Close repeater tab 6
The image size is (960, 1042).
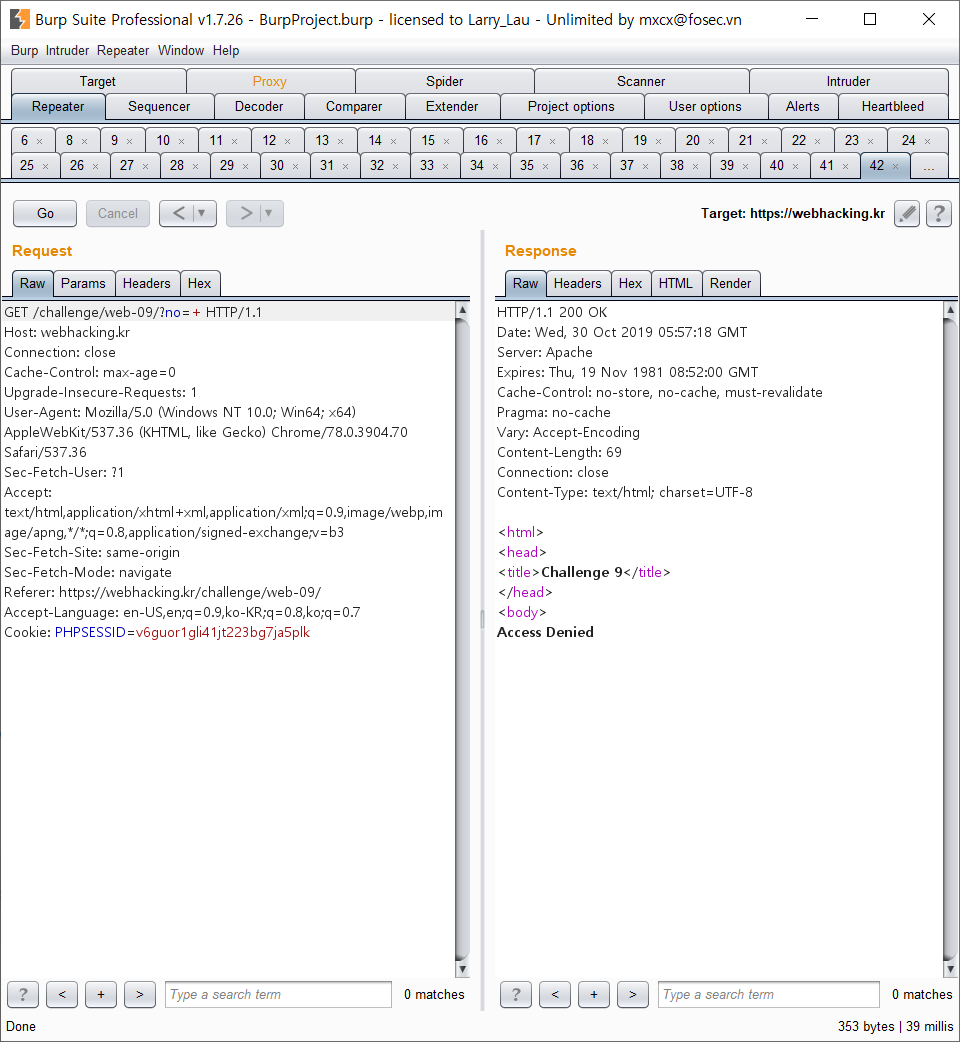tap(40, 142)
